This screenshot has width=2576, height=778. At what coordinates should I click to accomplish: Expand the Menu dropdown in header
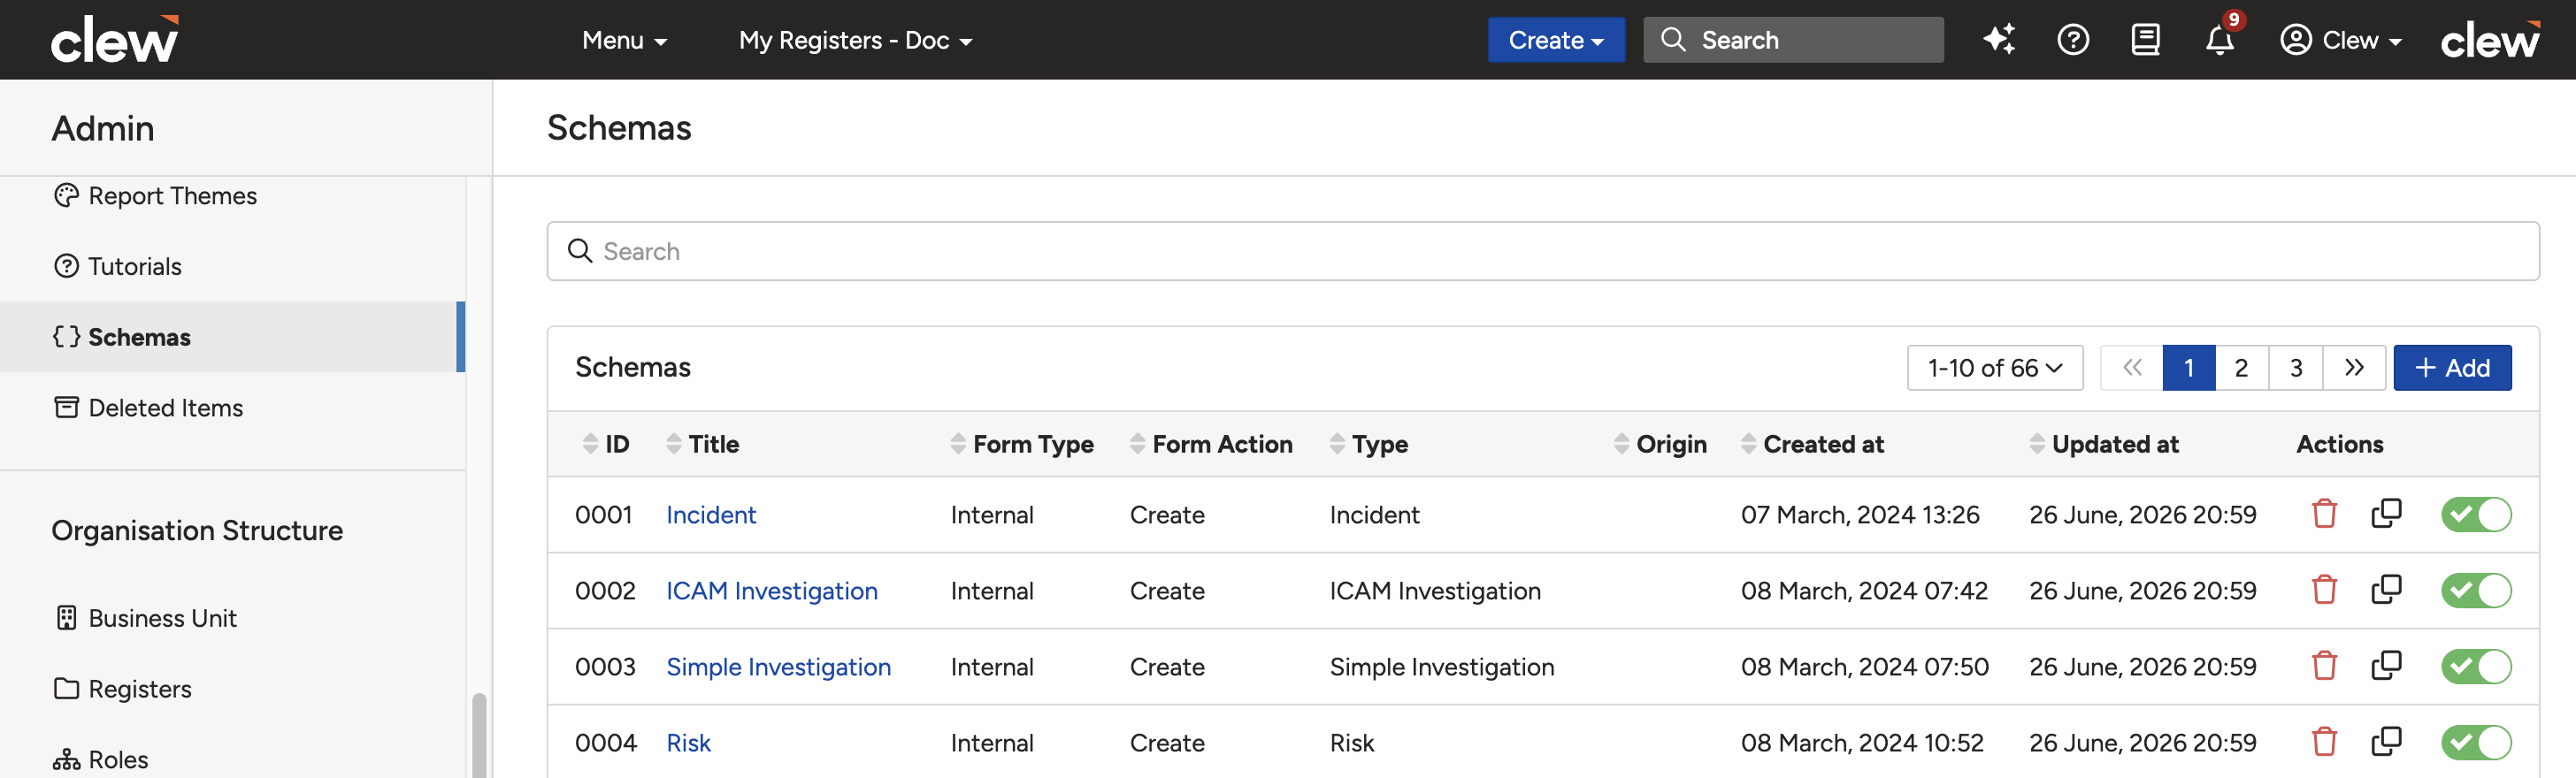[624, 40]
